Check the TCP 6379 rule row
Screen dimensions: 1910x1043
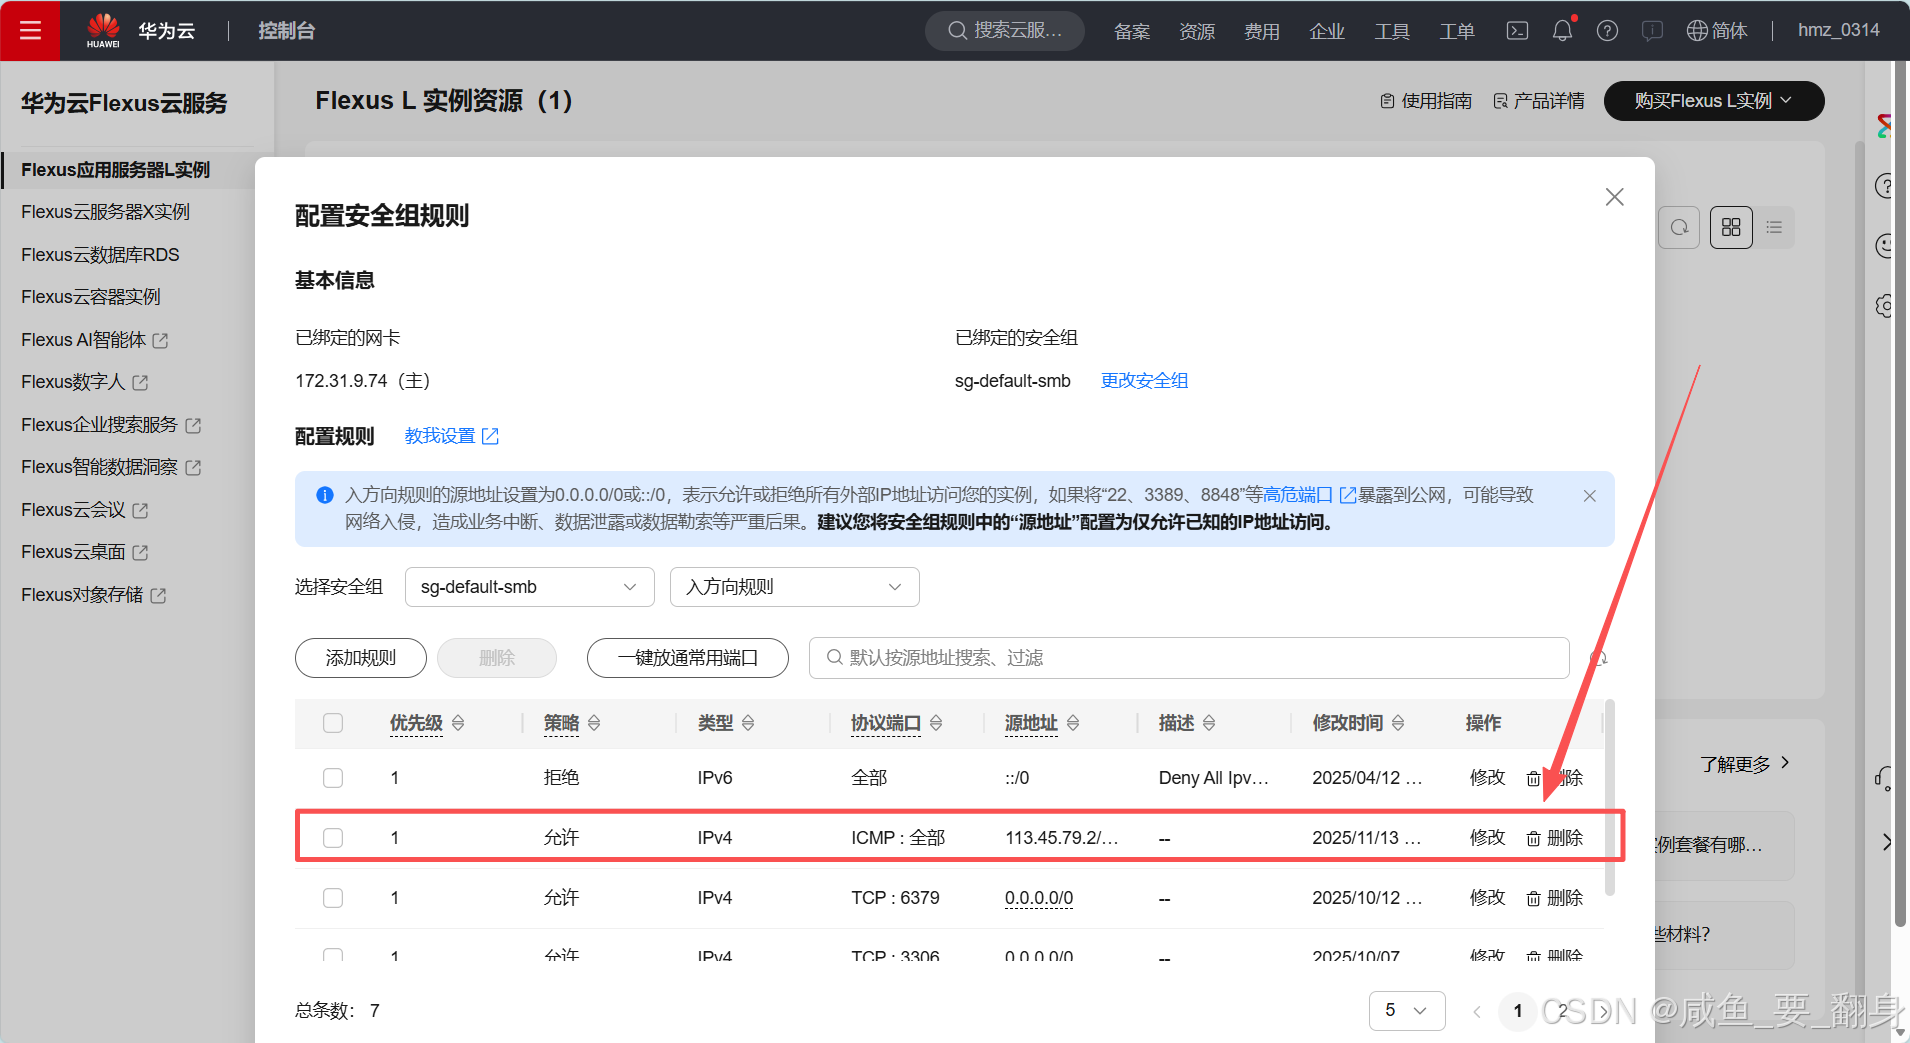tap(333, 898)
